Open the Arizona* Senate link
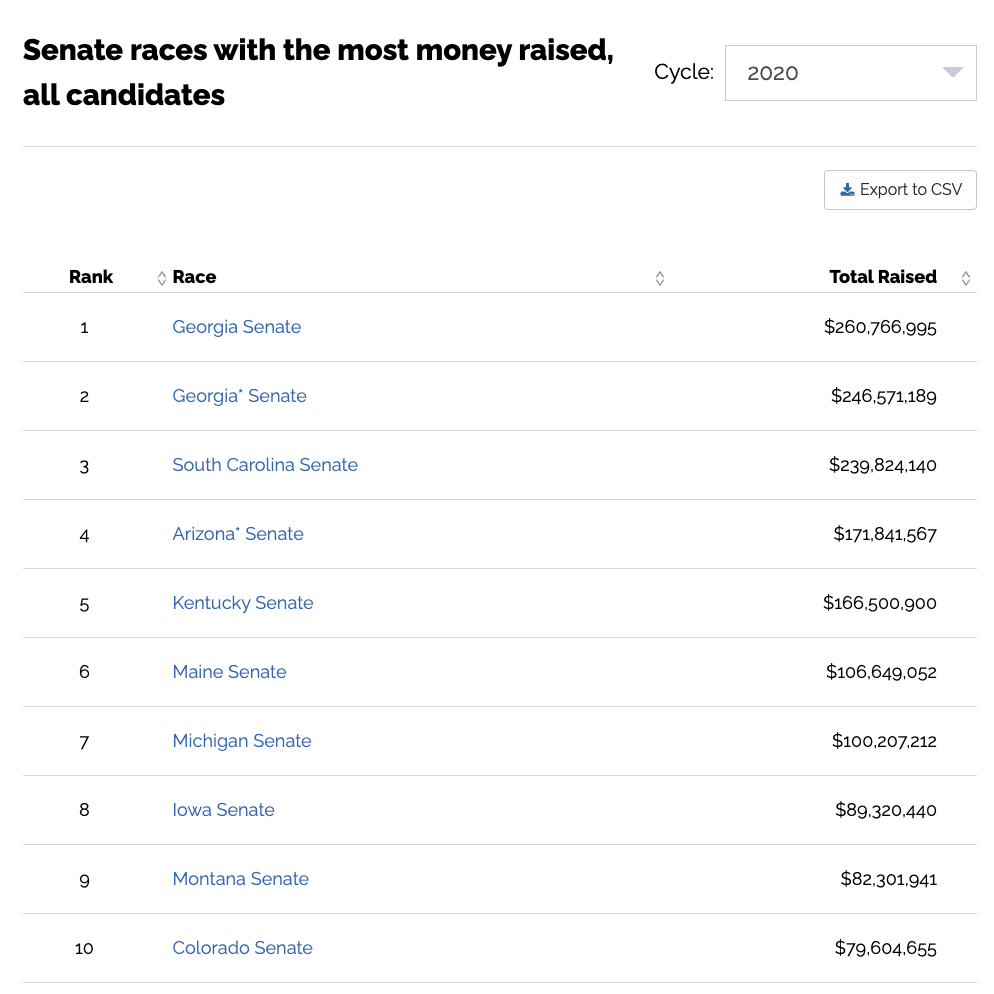 point(238,534)
